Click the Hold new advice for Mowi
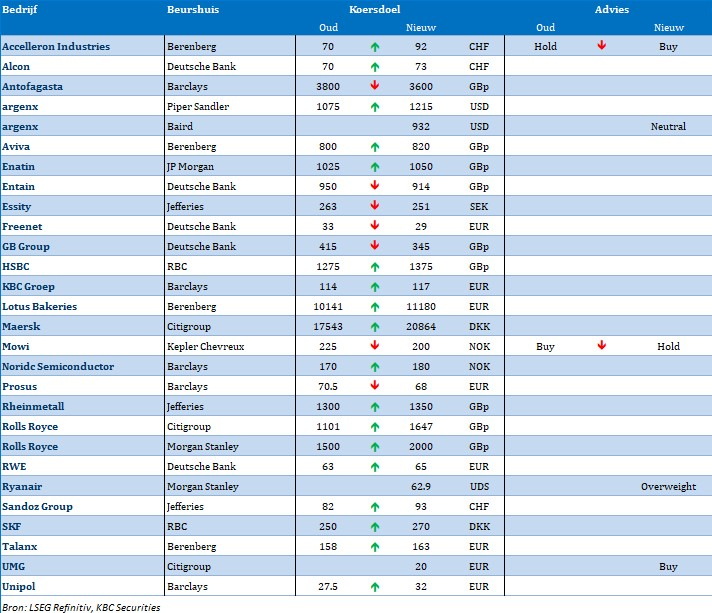This screenshot has height=613, width=712. pyautogui.click(x=668, y=346)
